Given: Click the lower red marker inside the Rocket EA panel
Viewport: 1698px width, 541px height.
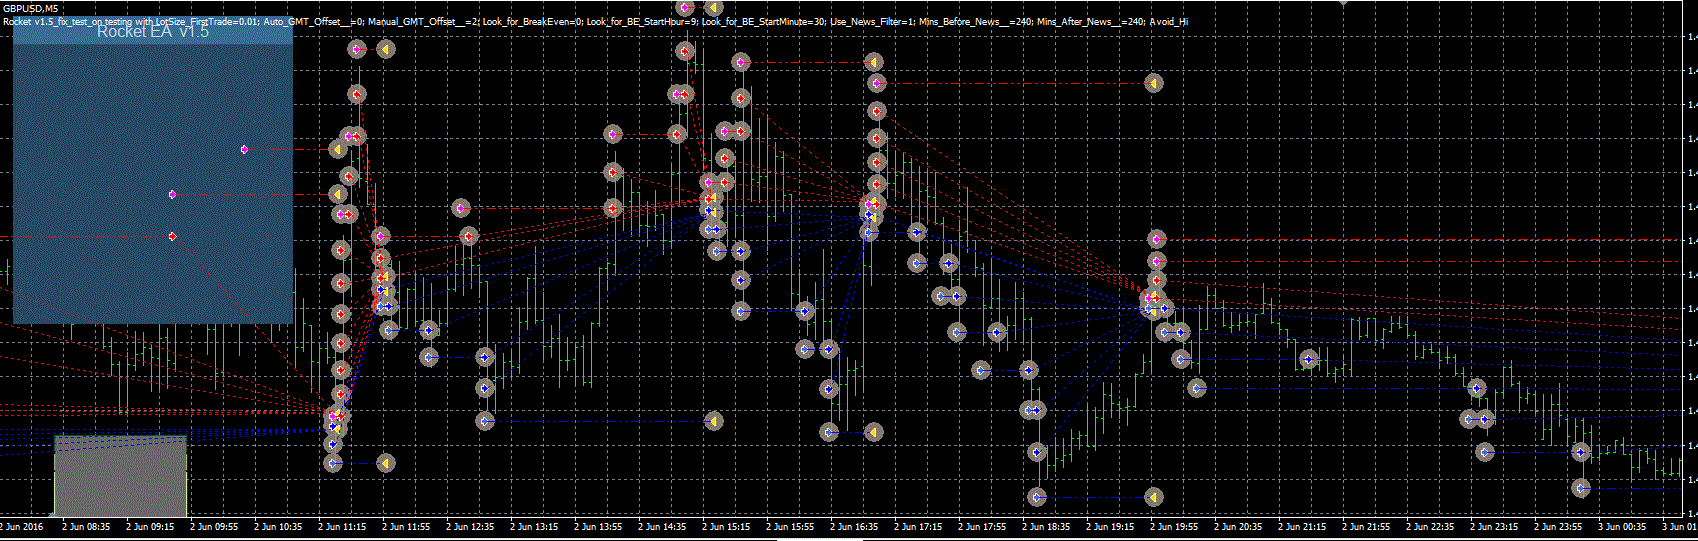Looking at the screenshot, I should 172,236.
